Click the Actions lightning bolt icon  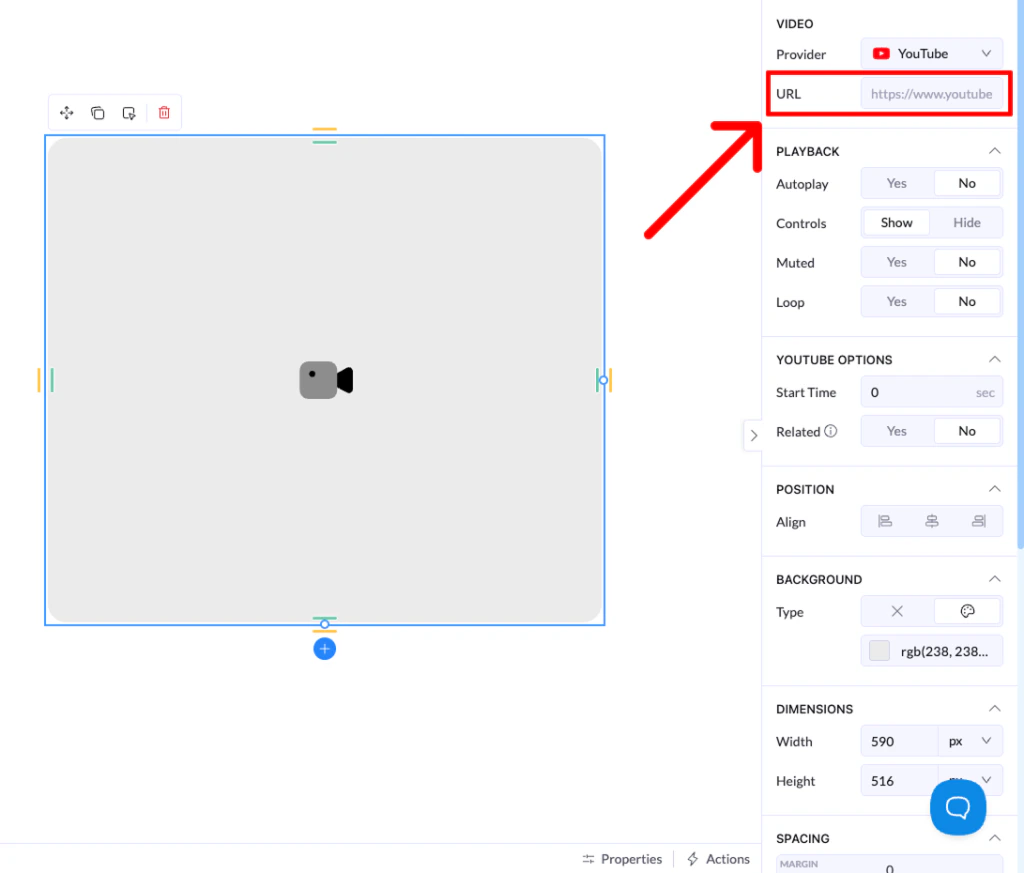[693, 859]
